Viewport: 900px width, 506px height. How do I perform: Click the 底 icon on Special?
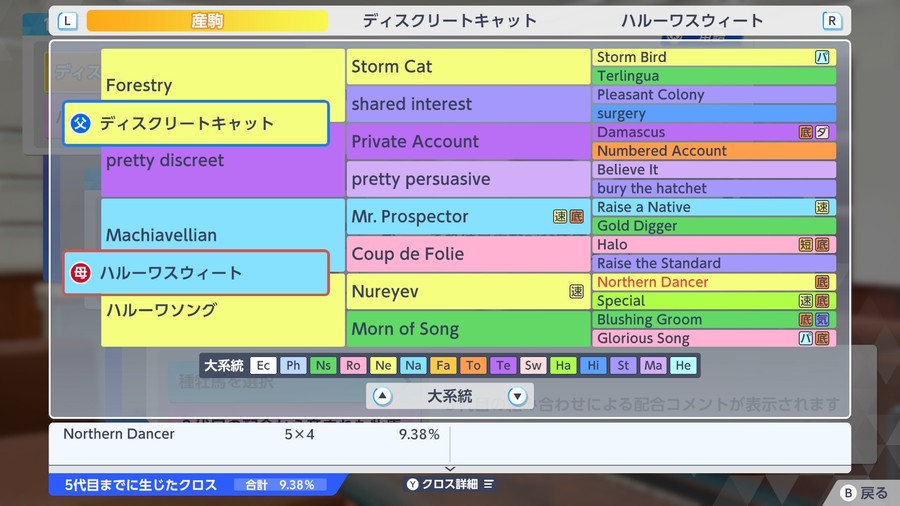(x=822, y=301)
